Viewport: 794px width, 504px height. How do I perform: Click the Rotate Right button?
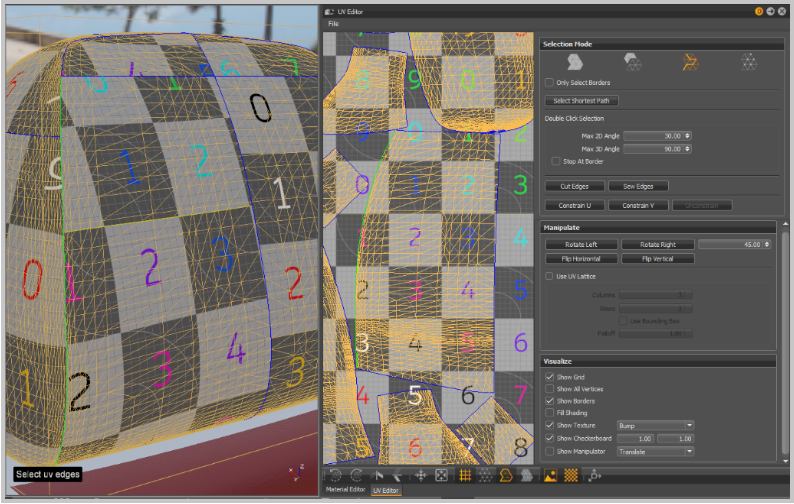click(657, 244)
